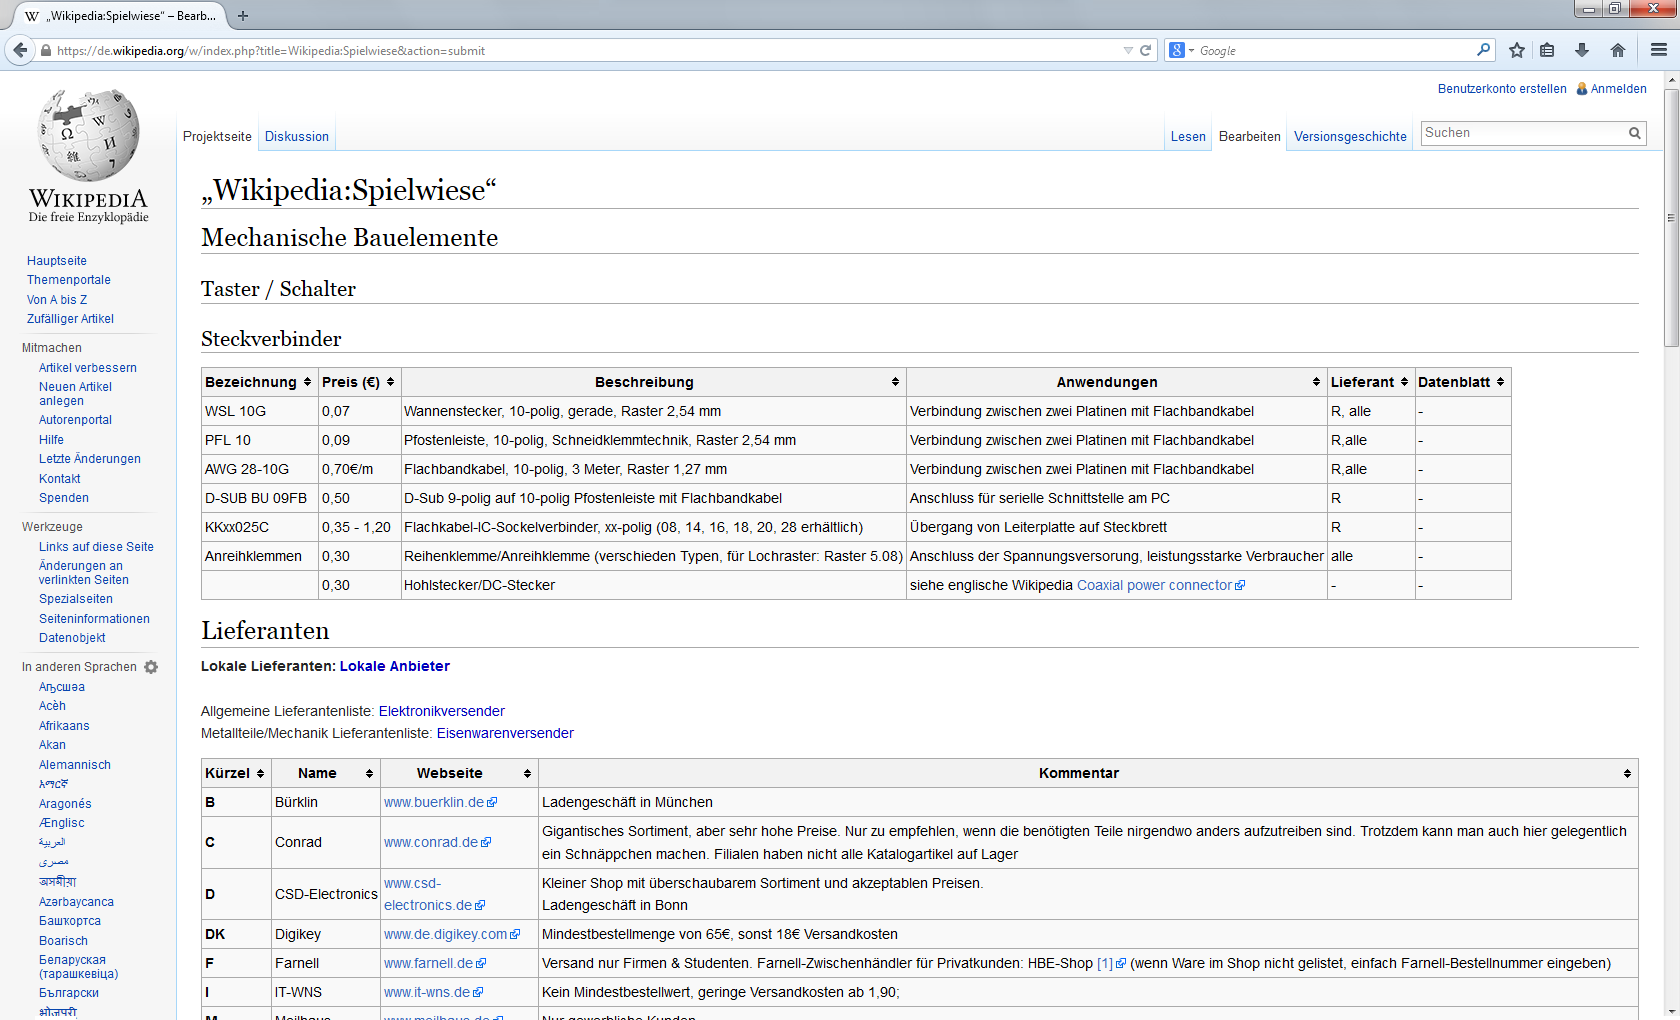This screenshot has height=1020, width=1680.
Task: Open Zufälliger Artikel link
Action: click(x=70, y=319)
